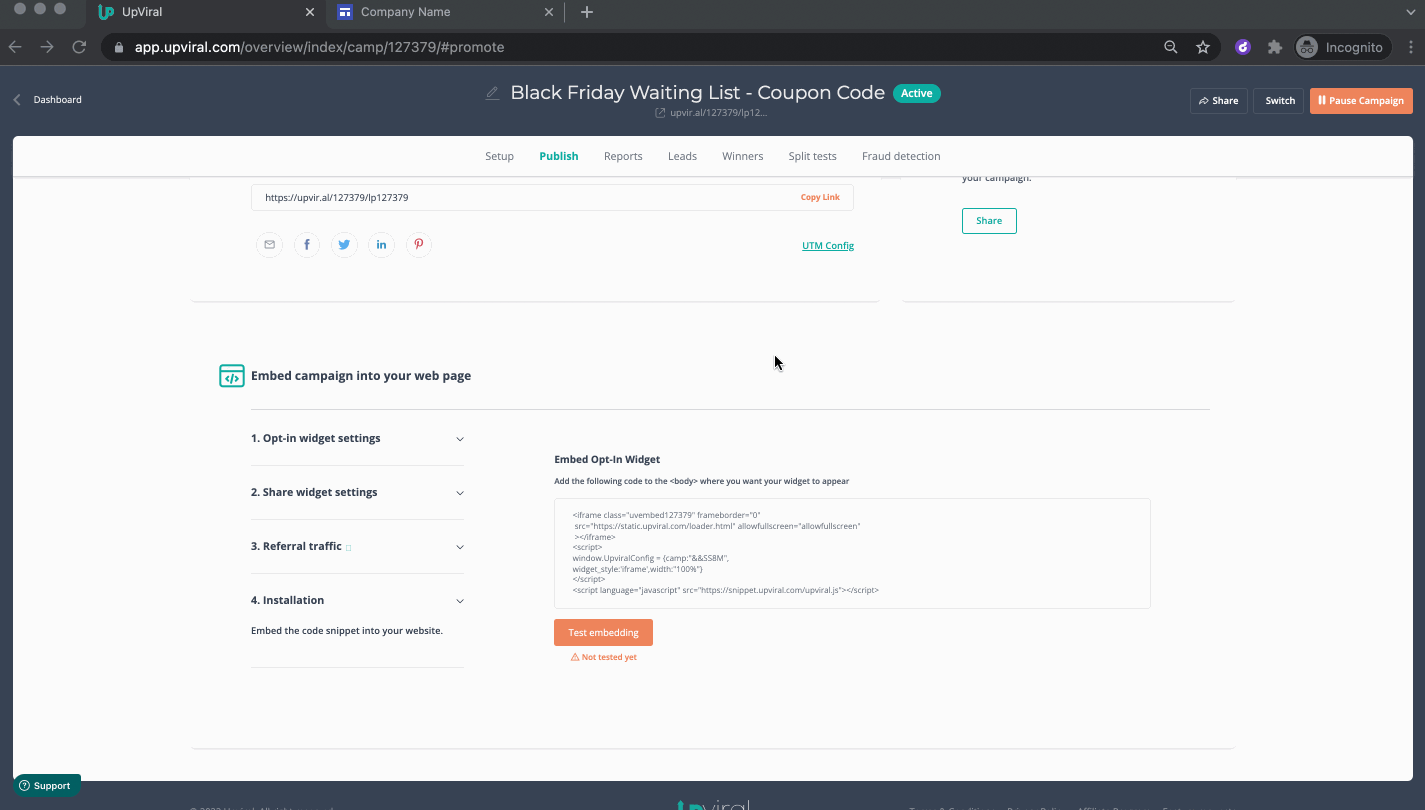
Task: Go back using Dashboard arrow icon
Action: [x=17, y=100]
